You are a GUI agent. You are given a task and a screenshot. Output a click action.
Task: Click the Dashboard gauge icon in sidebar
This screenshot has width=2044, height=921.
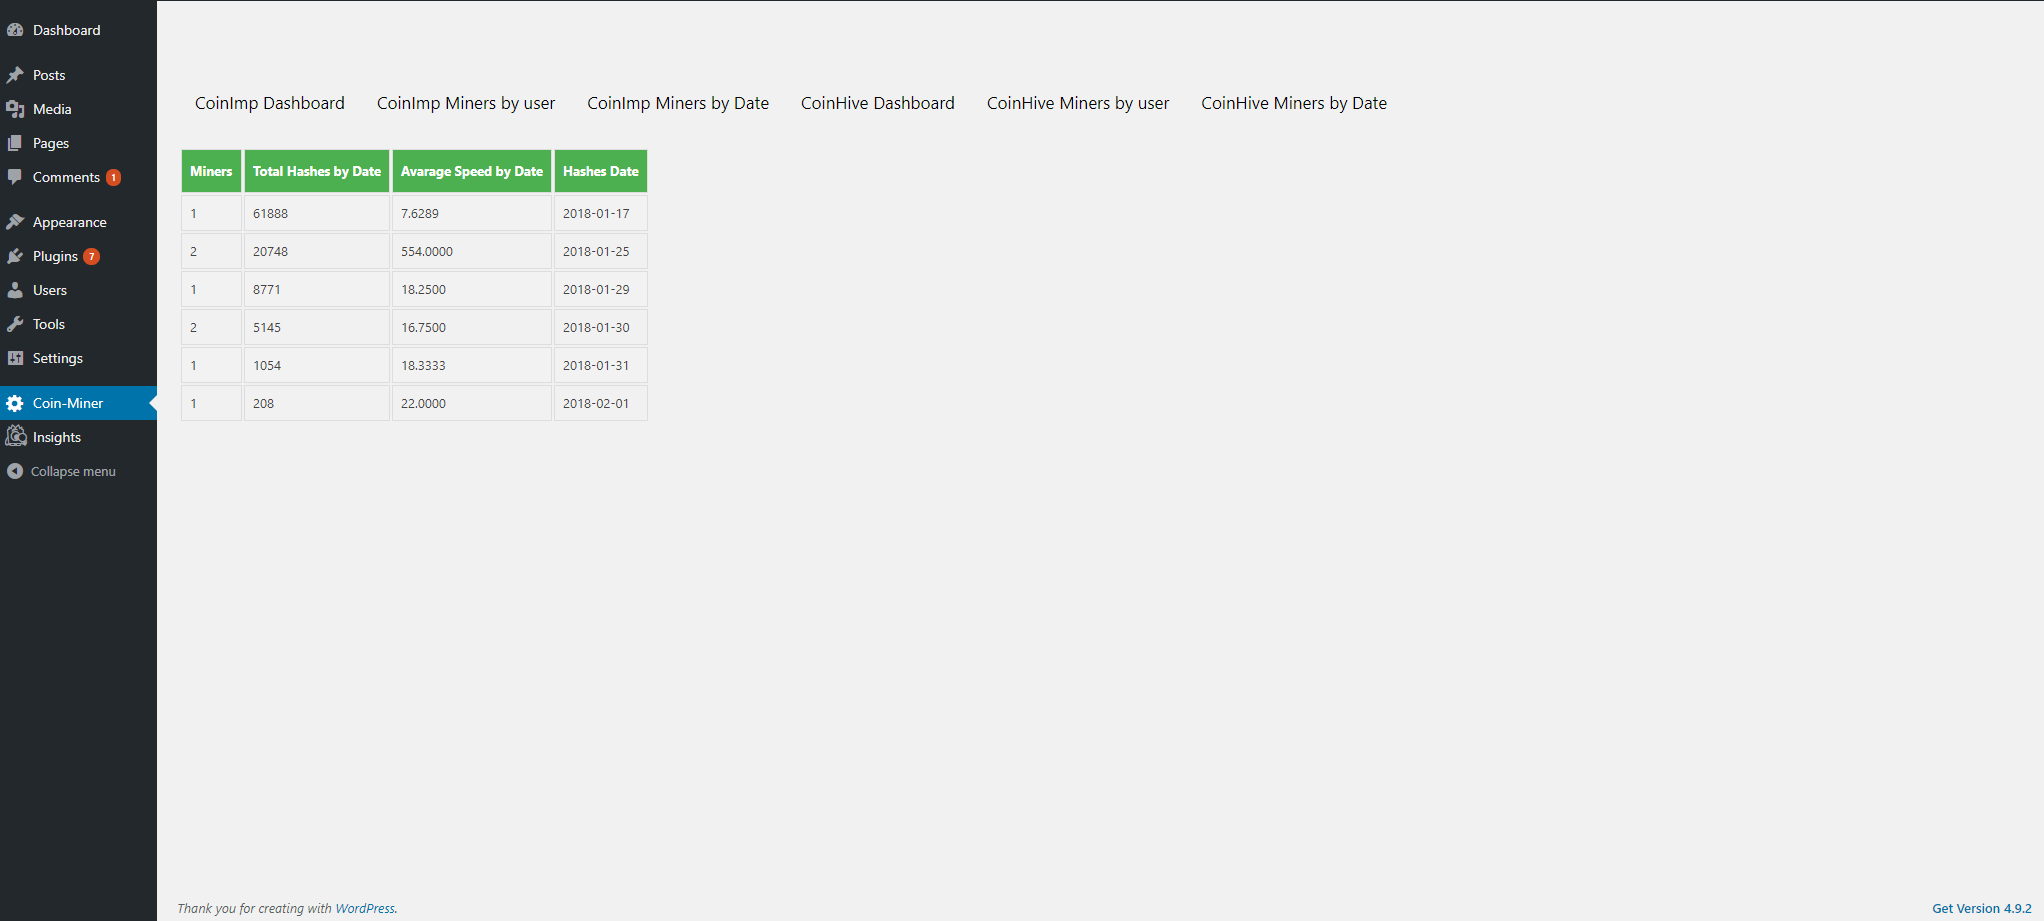pyautogui.click(x=15, y=30)
